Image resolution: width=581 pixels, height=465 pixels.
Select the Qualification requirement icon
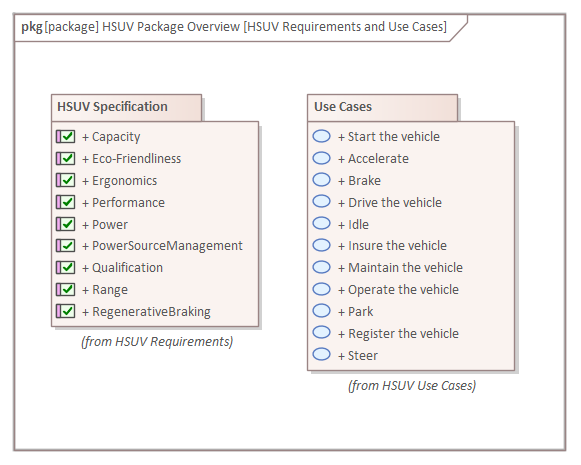tap(66, 268)
